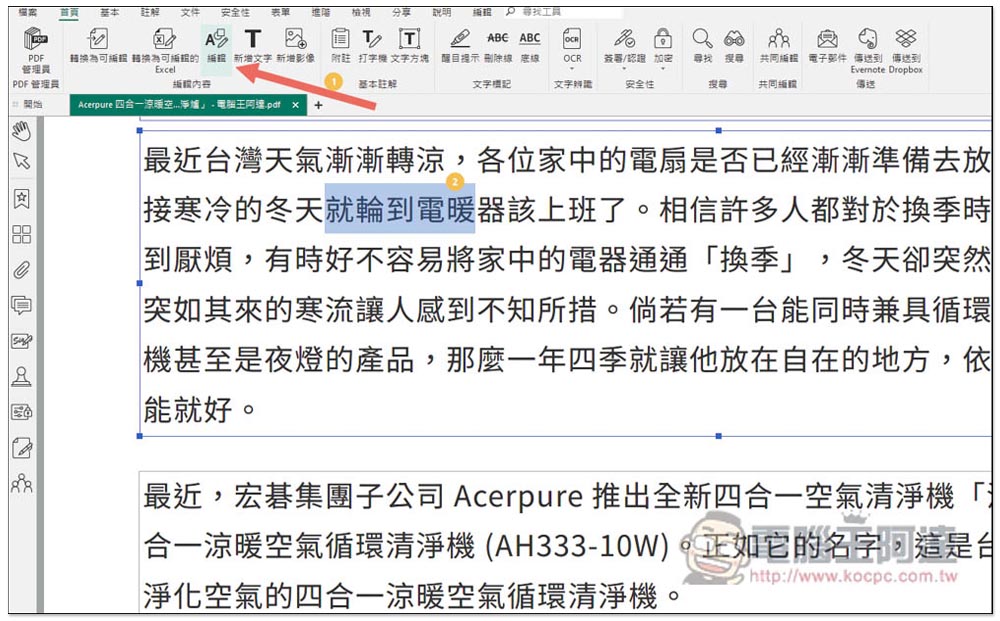Click highlighted text 就輪到電暖

(400, 209)
